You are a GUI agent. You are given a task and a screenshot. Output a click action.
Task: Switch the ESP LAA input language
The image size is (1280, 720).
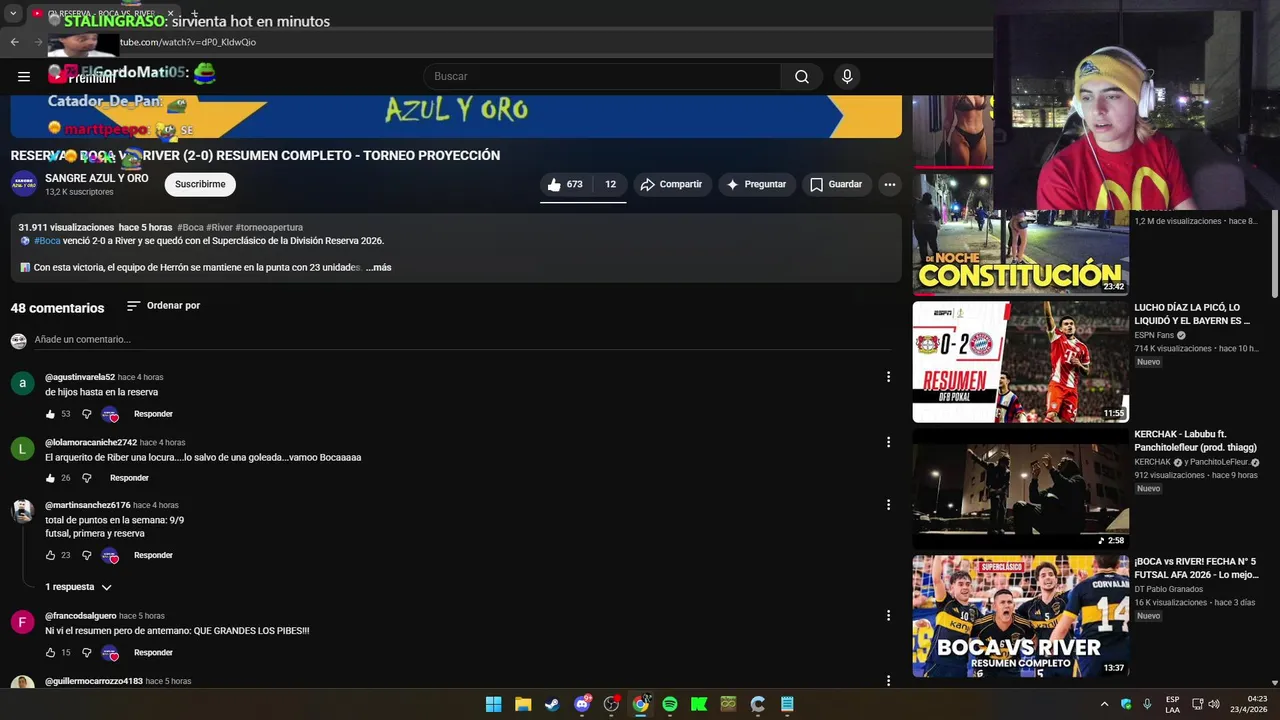click(x=1172, y=704)
